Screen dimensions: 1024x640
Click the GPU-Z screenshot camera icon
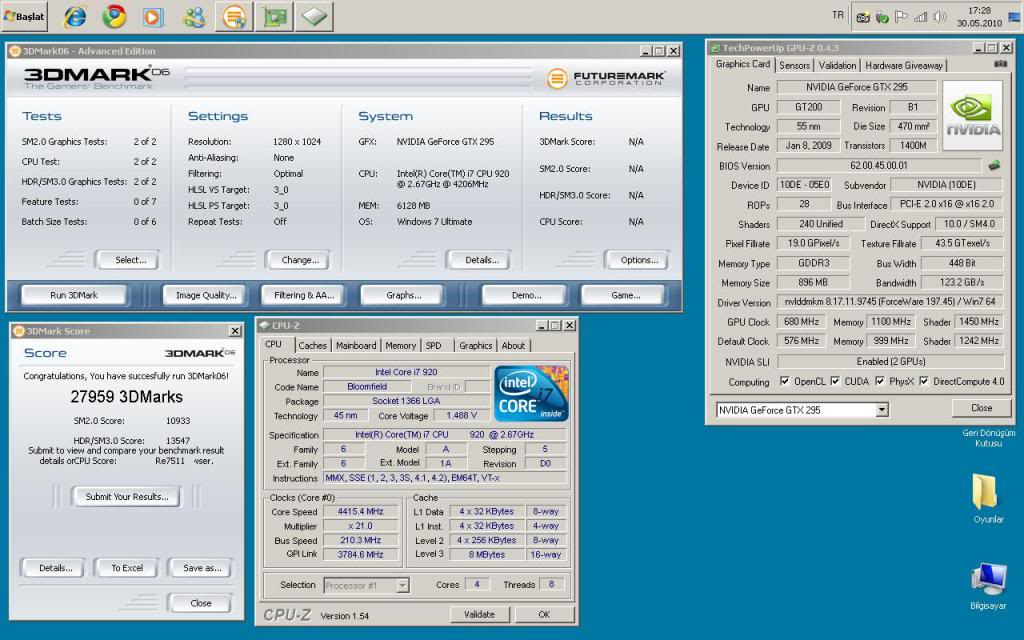999,65
